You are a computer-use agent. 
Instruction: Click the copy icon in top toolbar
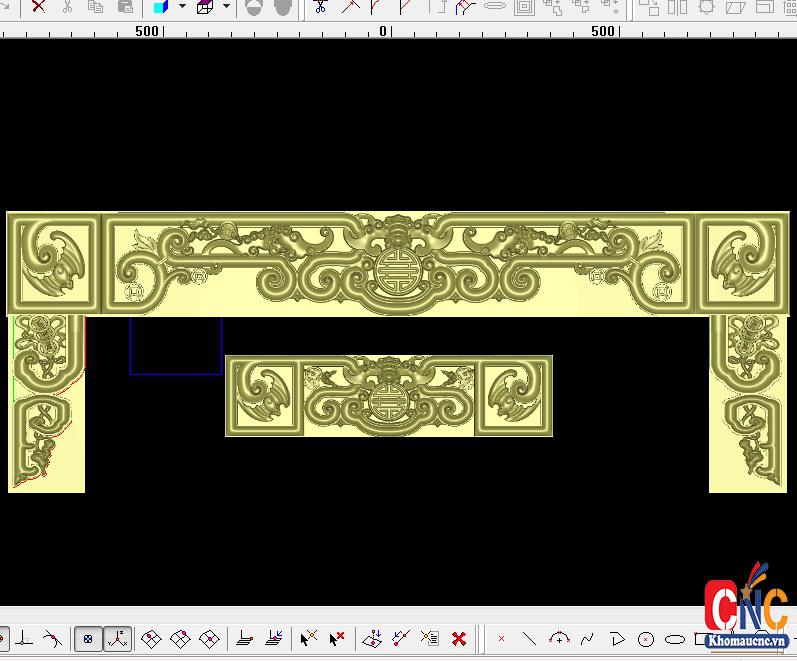coord(95,6)
